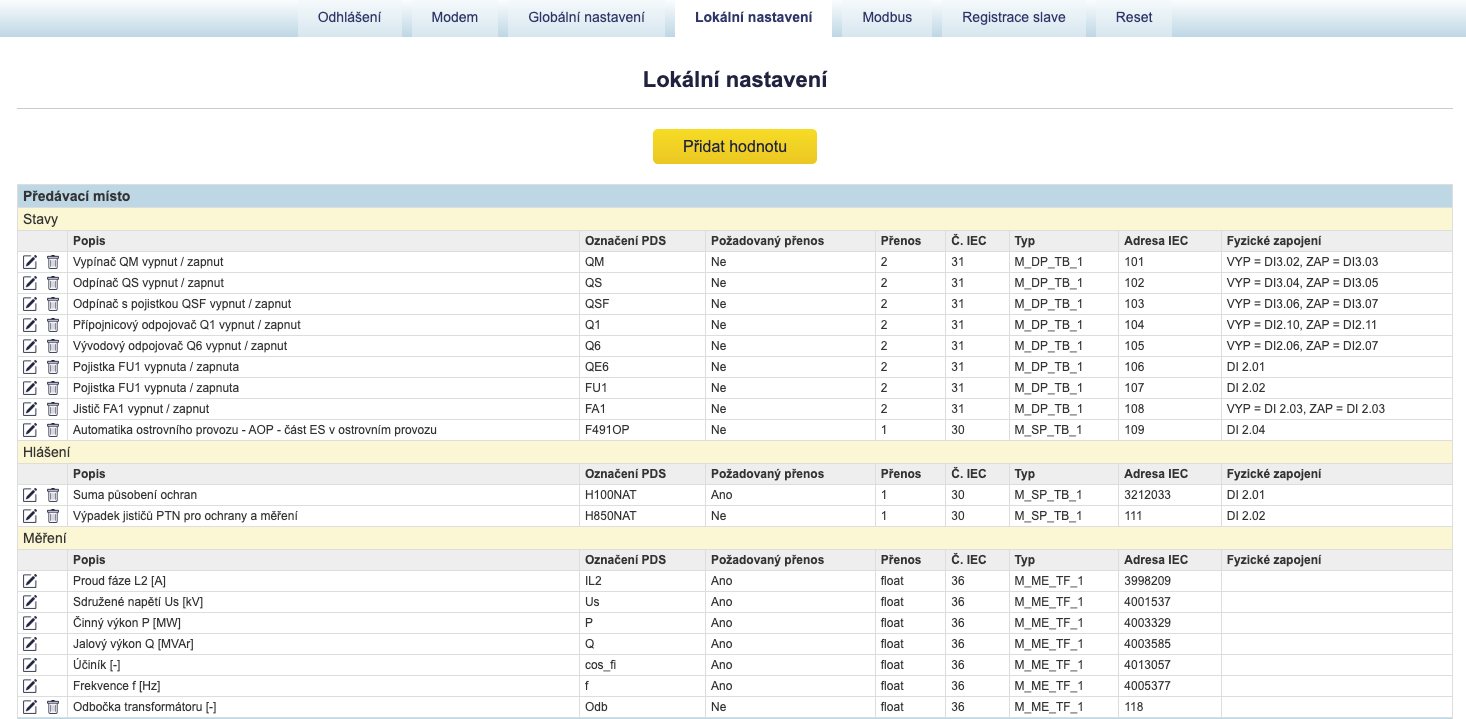
Task: Open the Reset tab
Action: [1134, 18]
